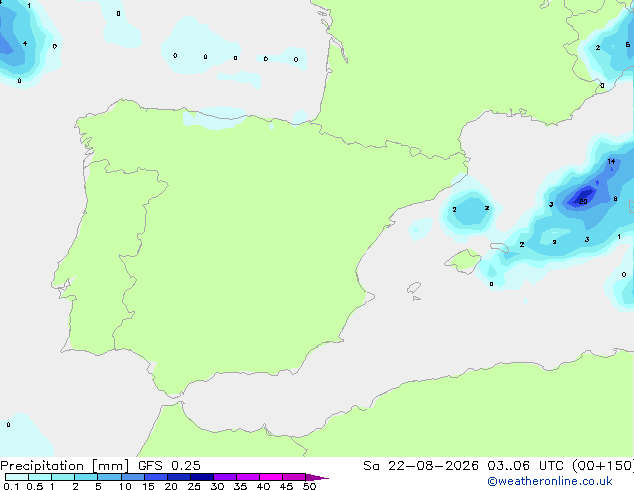The image size is (634, 490).
Task: Click the "8" value east of rain core
Action: pyautogui.click(x=615, y=199)
